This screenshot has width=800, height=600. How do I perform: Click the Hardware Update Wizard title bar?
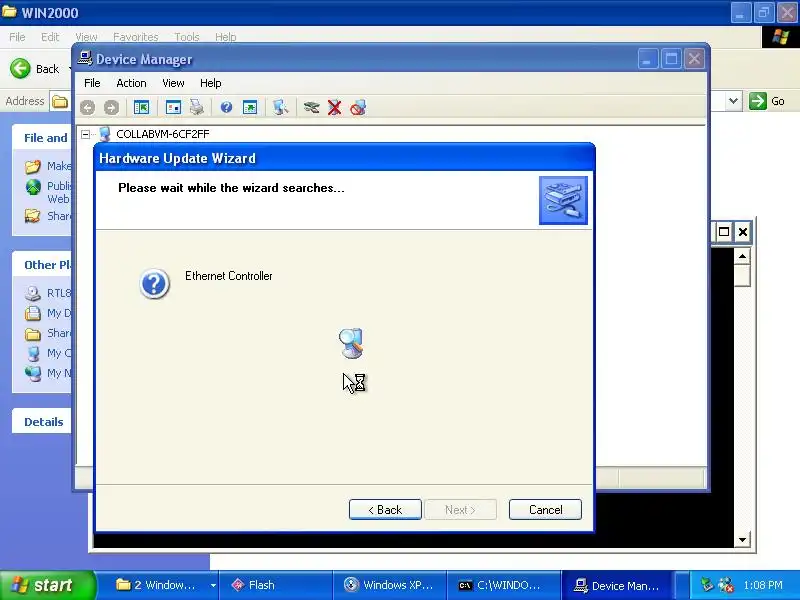(x=344, y=158)
